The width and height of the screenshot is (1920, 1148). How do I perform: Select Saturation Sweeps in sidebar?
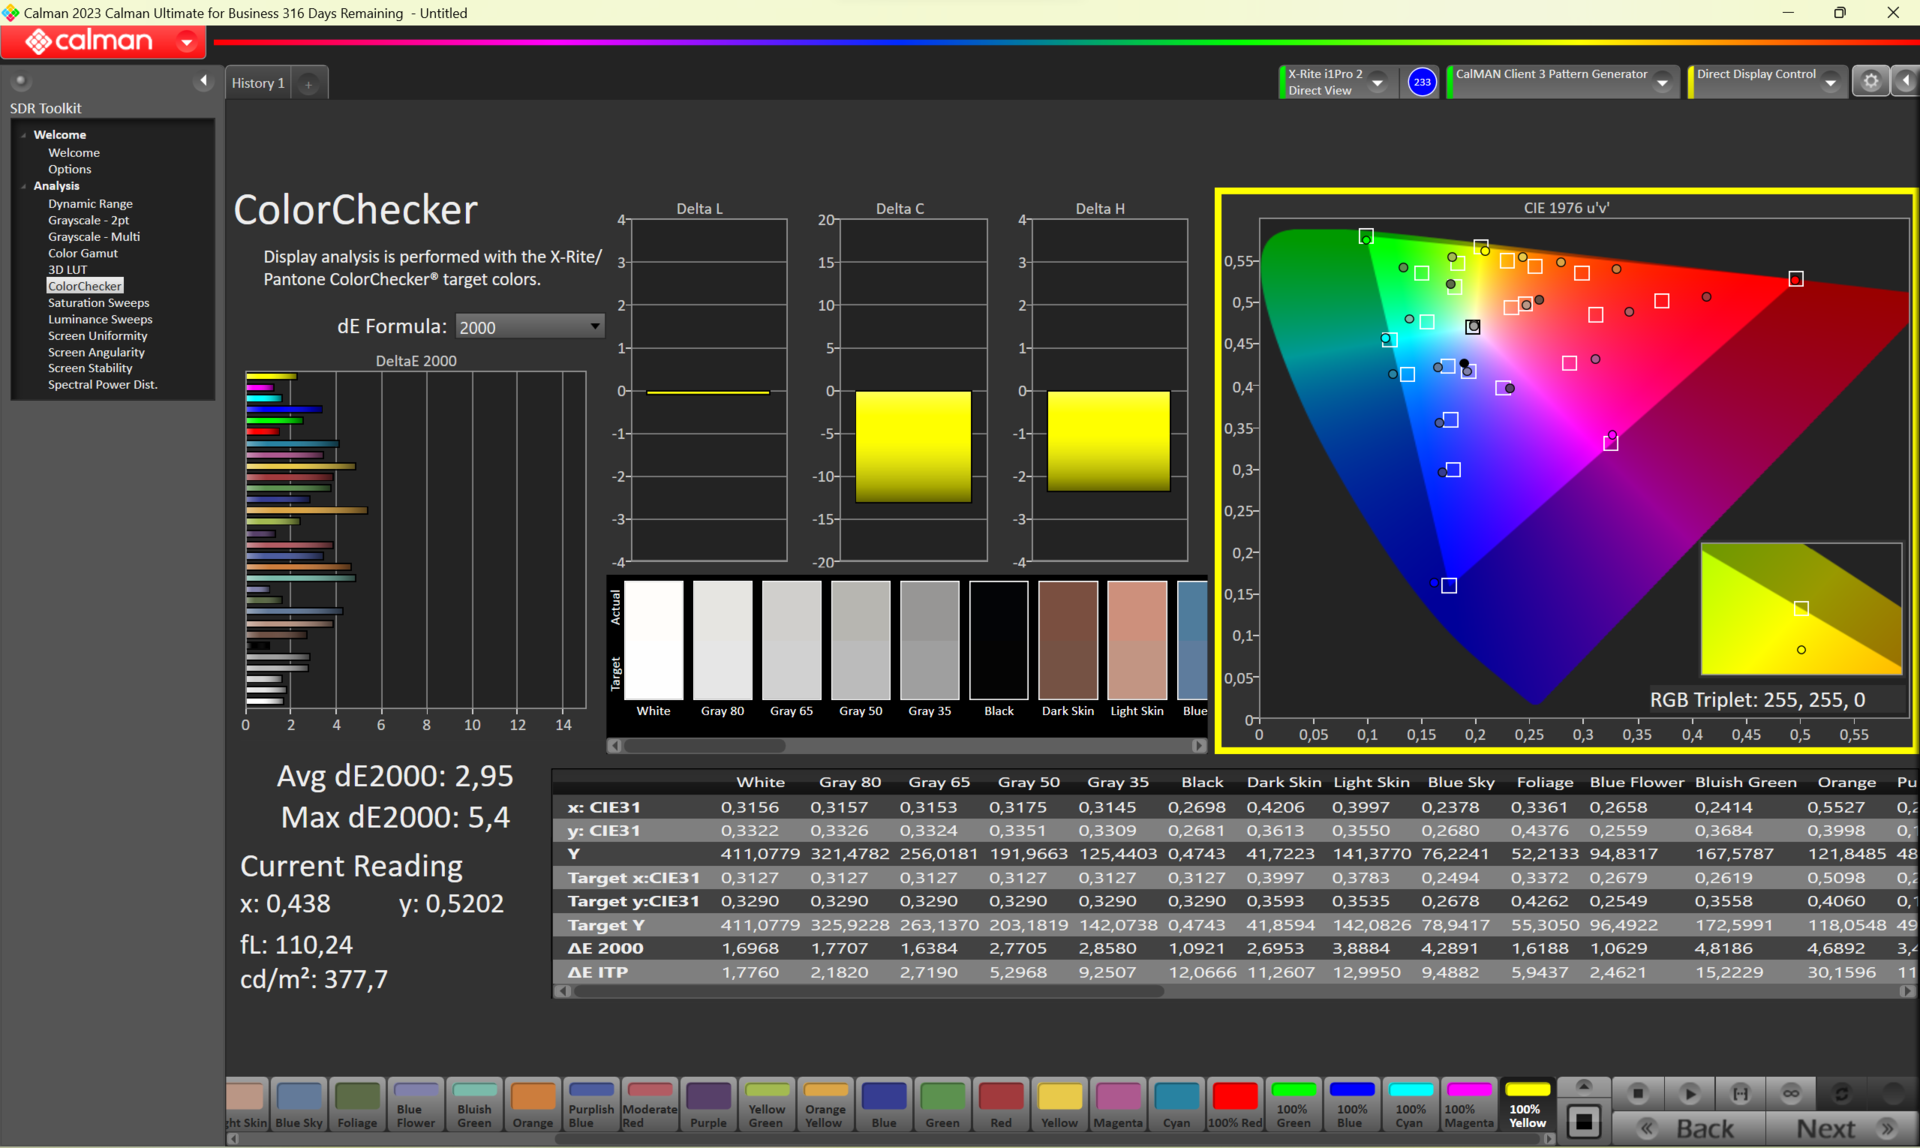click(x=98, y=303)
